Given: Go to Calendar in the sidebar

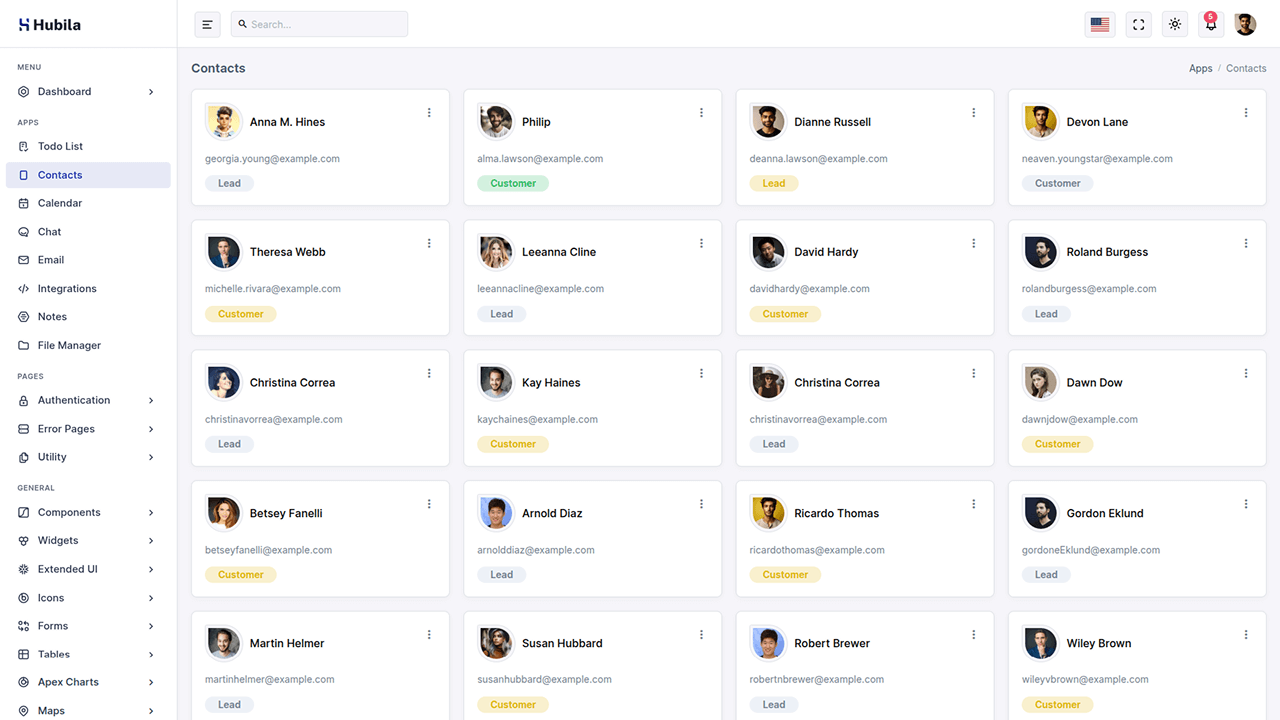Looking at the screenshot, I should [x=60, y=203].
